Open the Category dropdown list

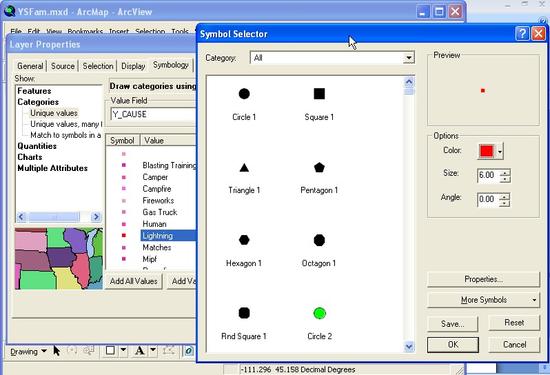pos(408,58)
